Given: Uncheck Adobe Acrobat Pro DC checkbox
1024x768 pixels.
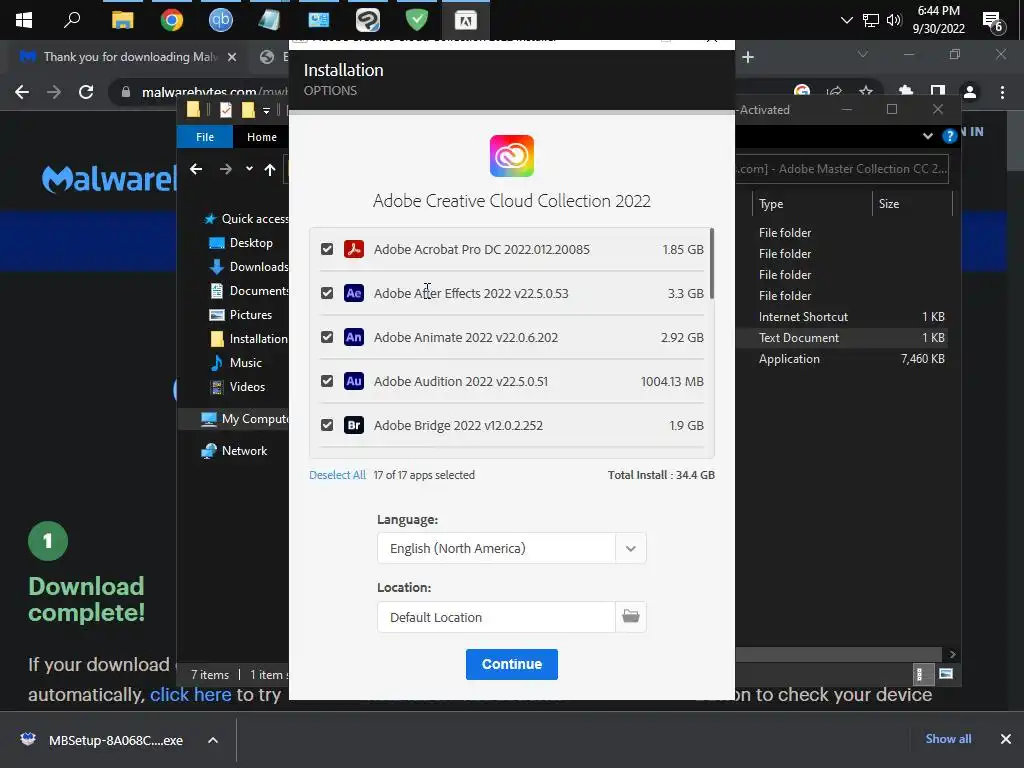Looking at the screenshot, I should coord(327,249).
